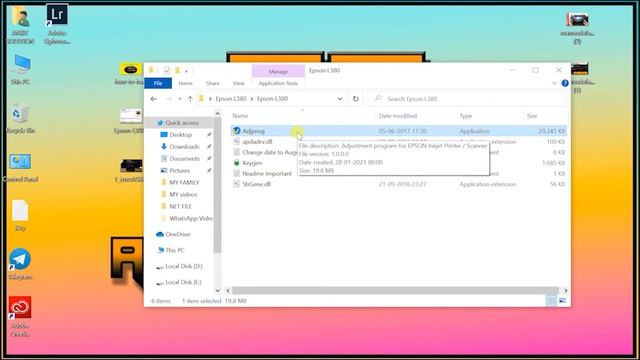Switch to details view layout
Viewport: 640px width, 360px height.
[551, 301]
